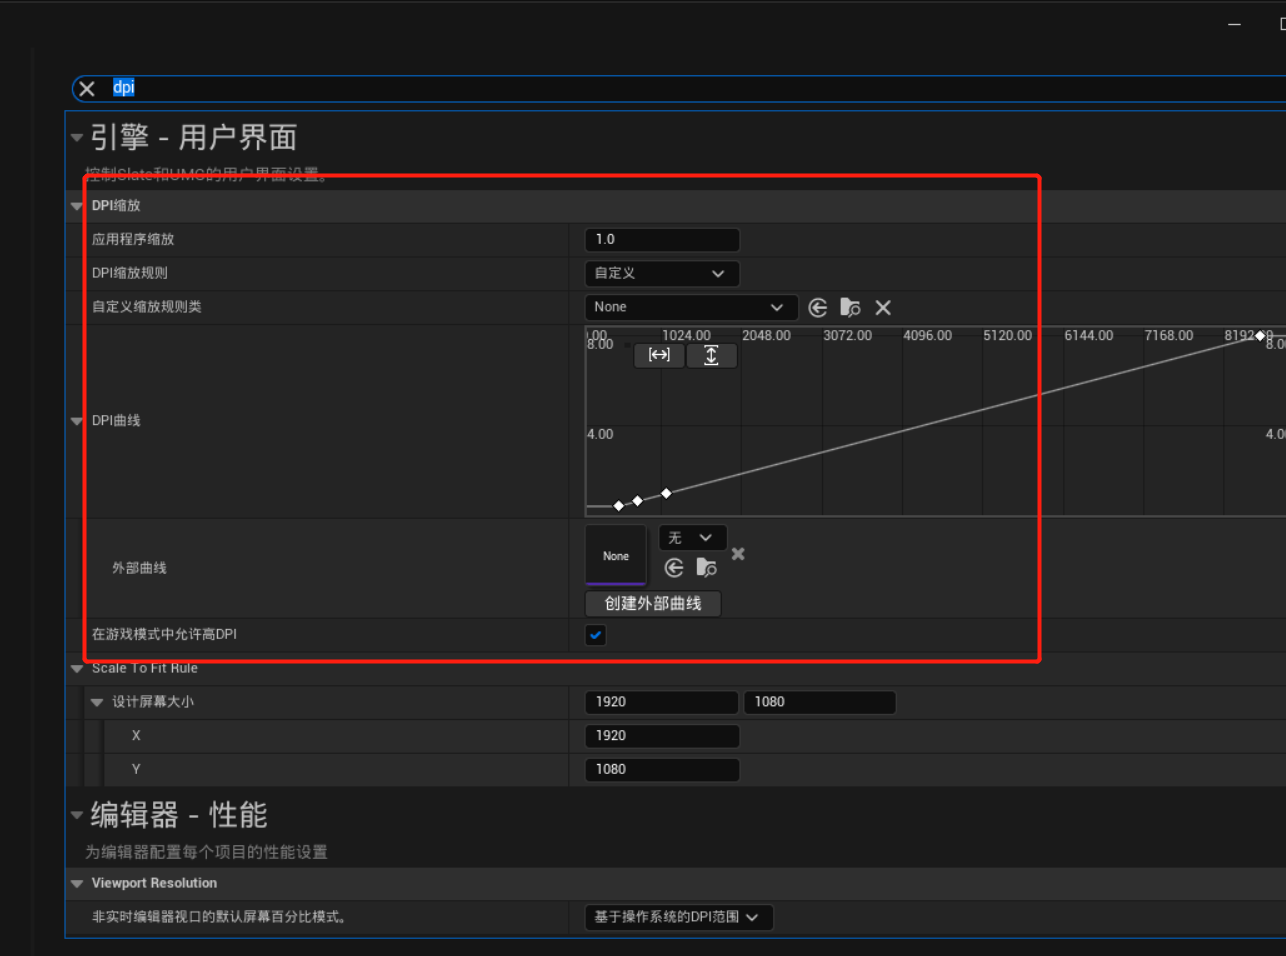Select the last curve key near 8192
The width and height of the screenshot is (1286, 956).
(1260, 336)
